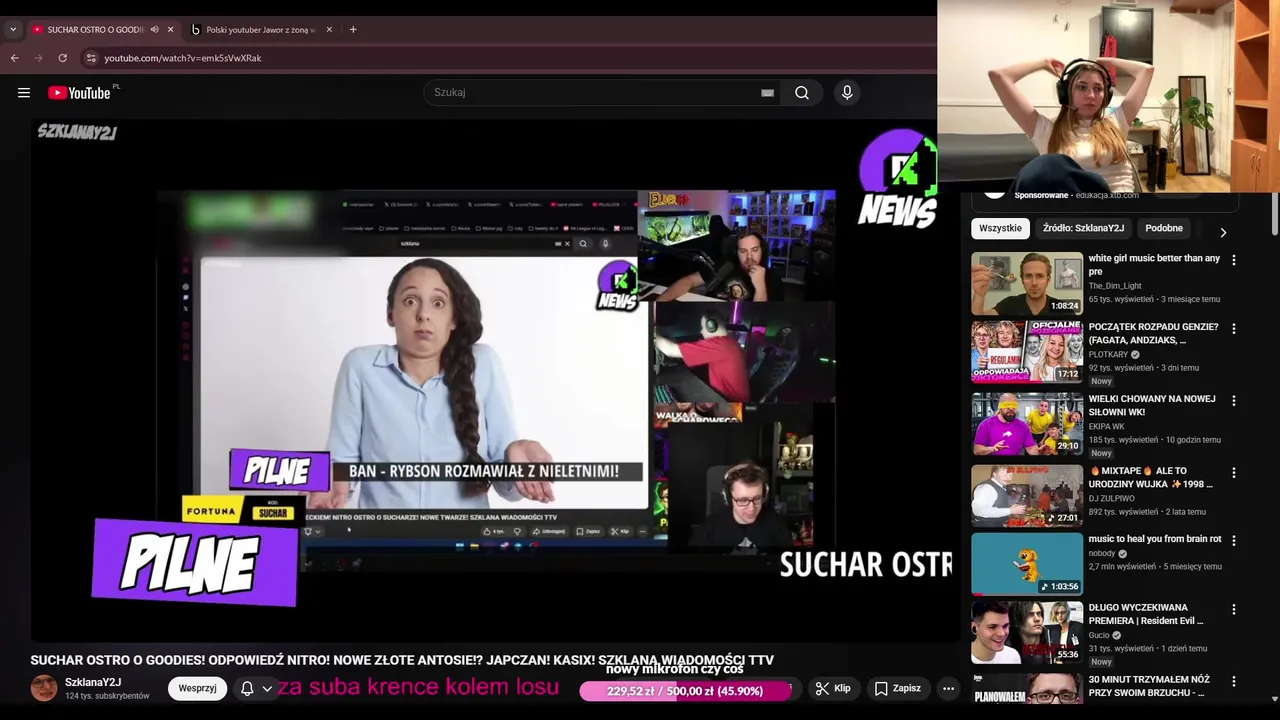Expand the tab search dropdown arrow
The image size is (1280, 720).
13,30
